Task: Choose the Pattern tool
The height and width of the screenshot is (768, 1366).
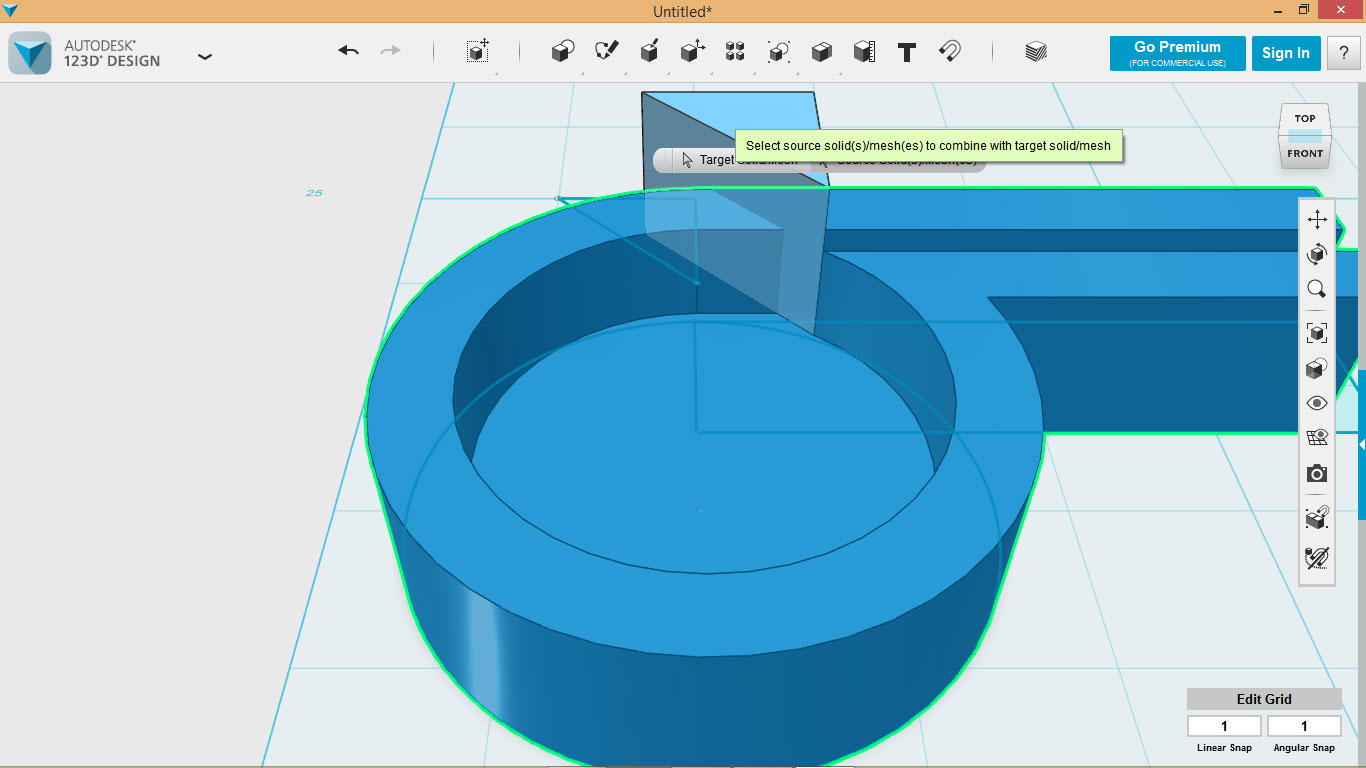Action: coord(735,52)
